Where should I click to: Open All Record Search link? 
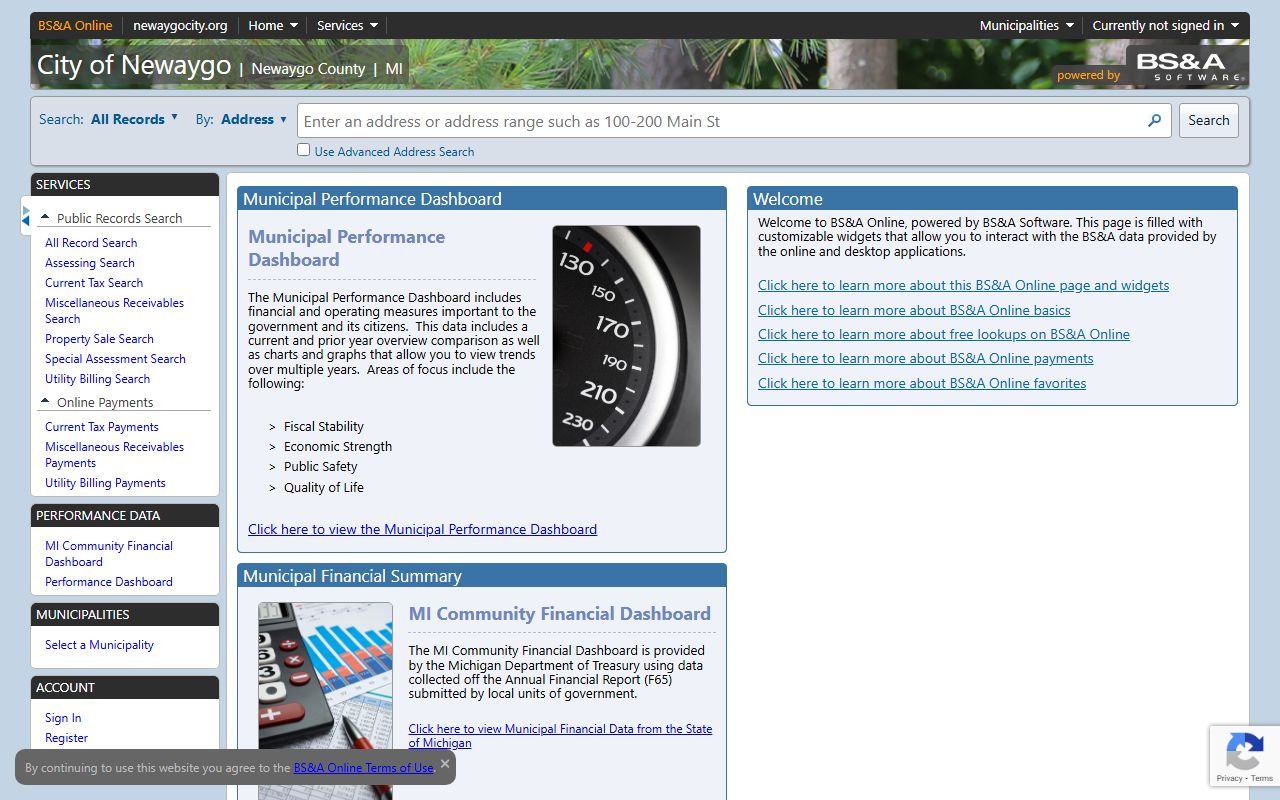pos(91,243)
